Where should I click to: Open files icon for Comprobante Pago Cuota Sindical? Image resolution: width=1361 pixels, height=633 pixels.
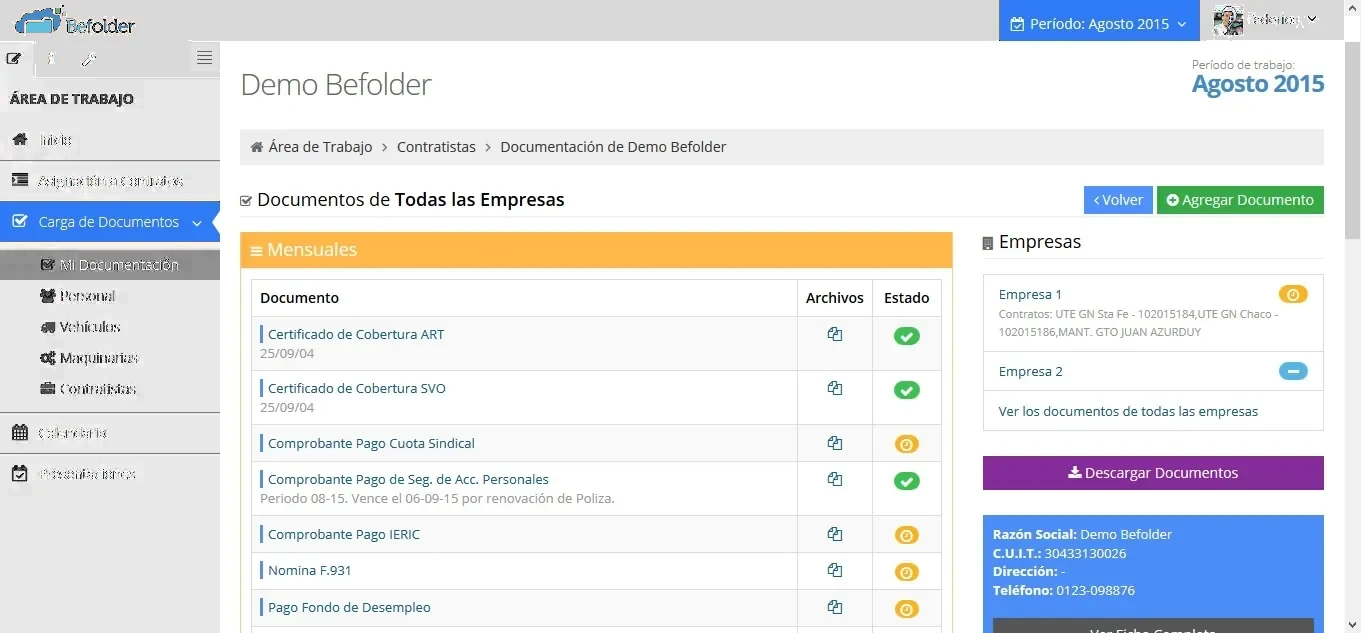(x=835, y=443)
